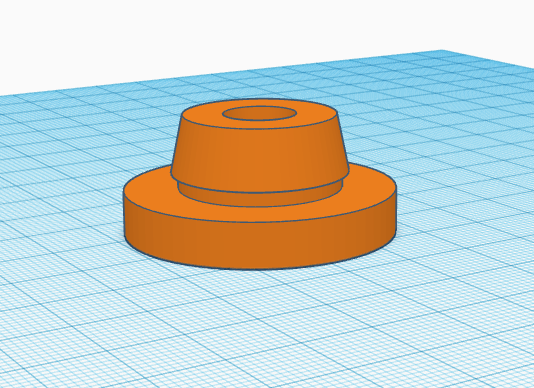534x388 pixels.
Task: Click the vertical side wall of base disc
Action: (260, 245)
